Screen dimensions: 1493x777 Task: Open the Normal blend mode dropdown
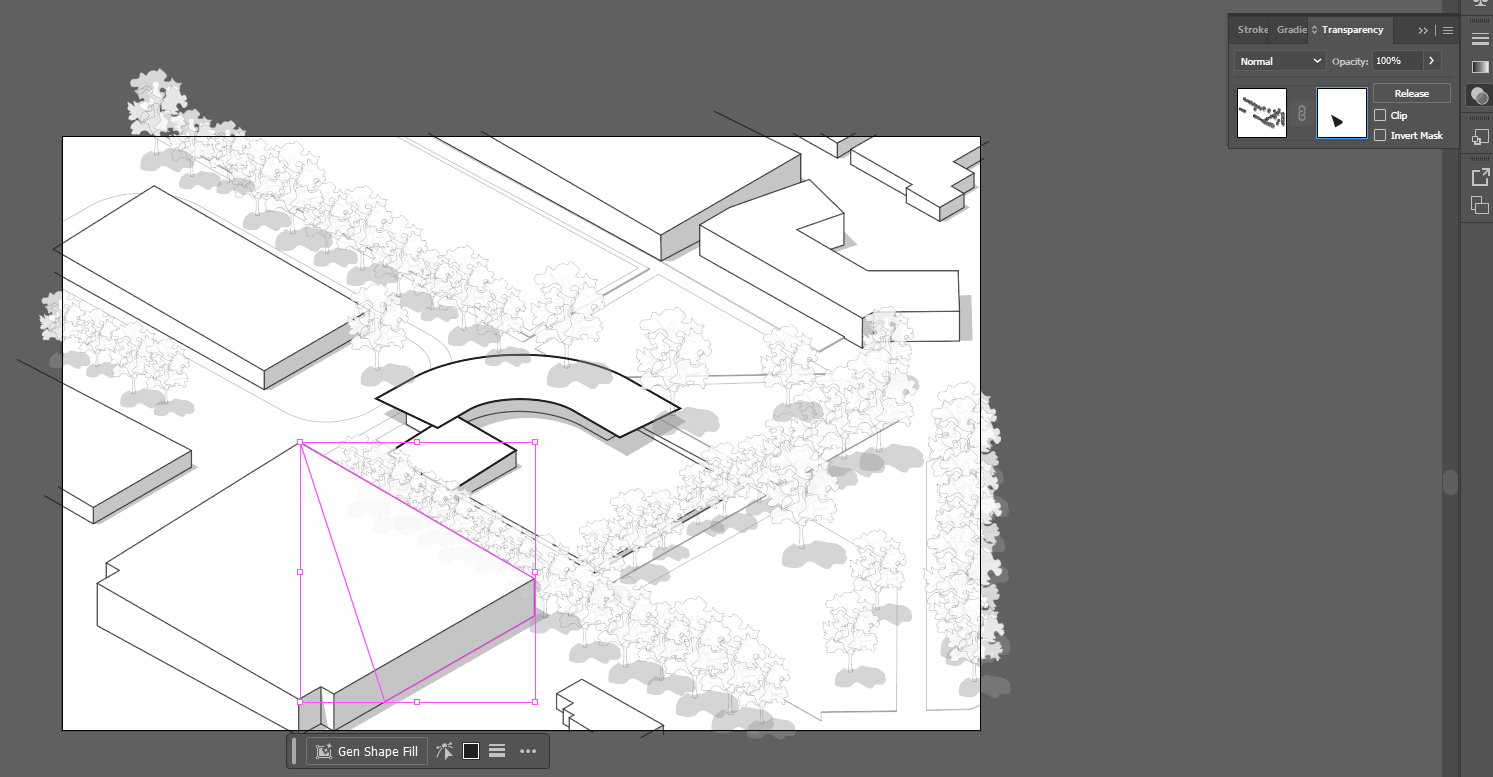1279,61
